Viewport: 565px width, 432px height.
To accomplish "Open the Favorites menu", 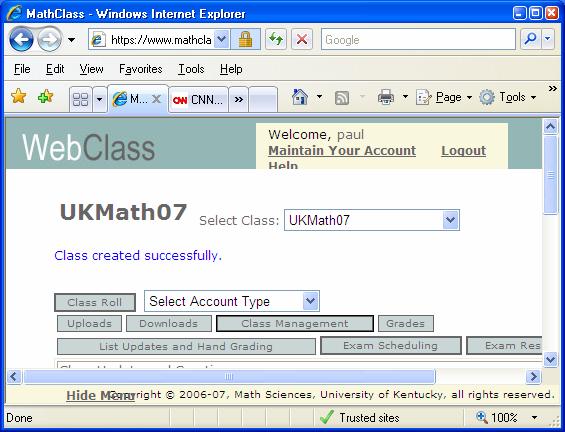I will pyautogui.click(x=141, y=69).
